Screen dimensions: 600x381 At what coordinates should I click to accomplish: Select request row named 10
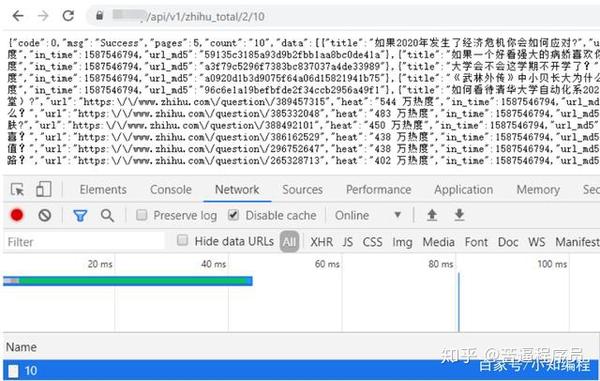(x=300, y=370)
